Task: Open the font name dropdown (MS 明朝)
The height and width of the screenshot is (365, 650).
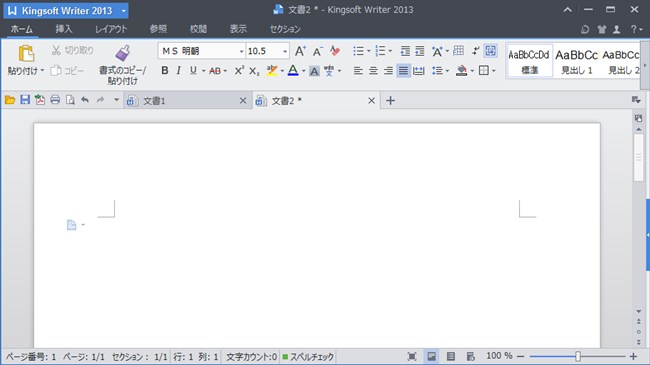Action: click(241, 51)
